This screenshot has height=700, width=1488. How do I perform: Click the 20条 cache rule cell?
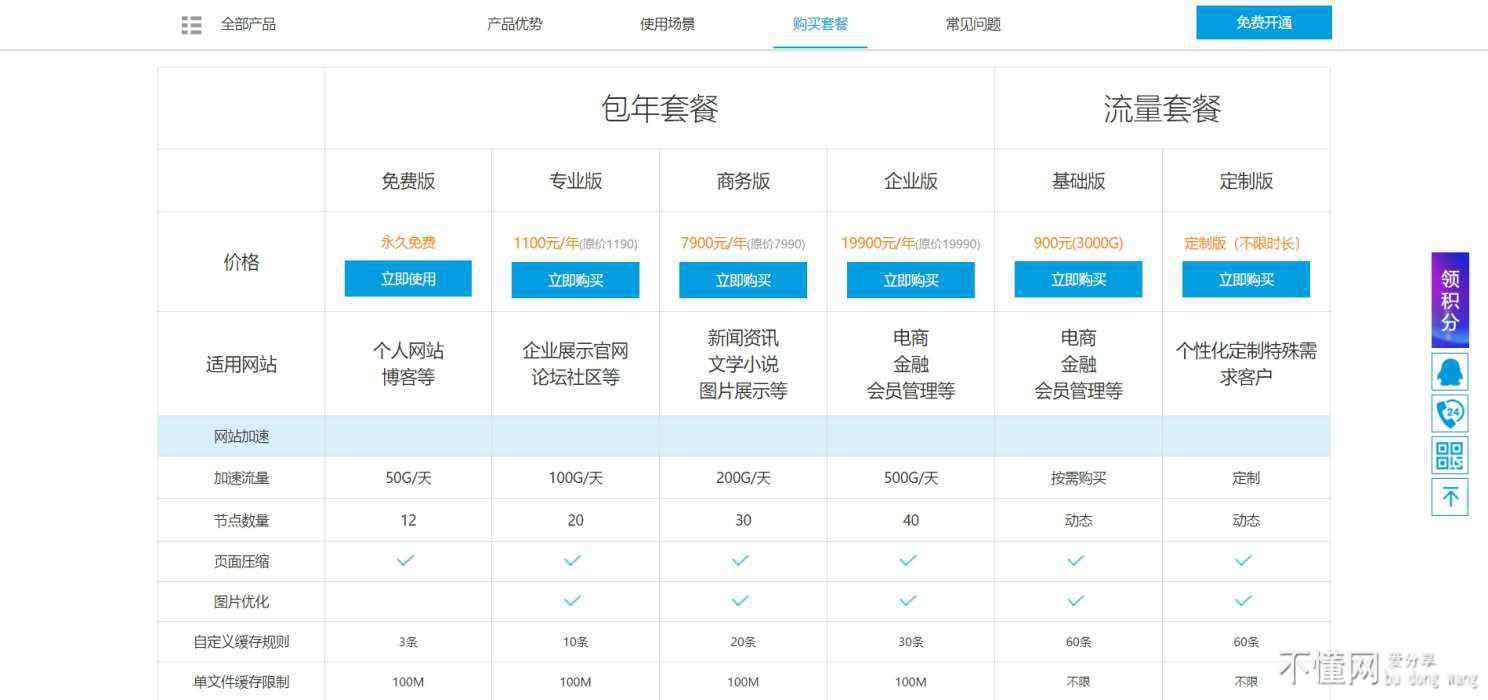point(743,642)
